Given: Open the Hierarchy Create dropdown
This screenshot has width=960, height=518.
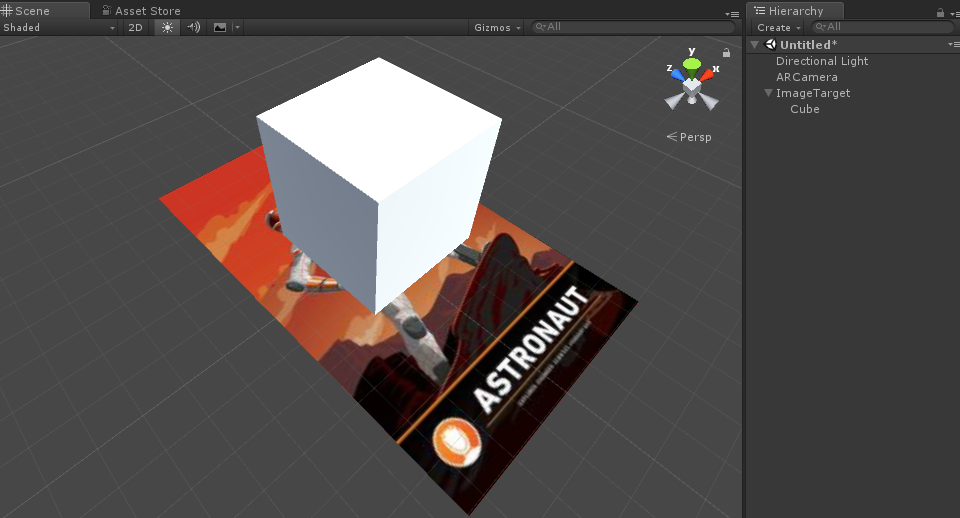Looking at the screenshot, I should pyautogui.click(x=778, y=27).
